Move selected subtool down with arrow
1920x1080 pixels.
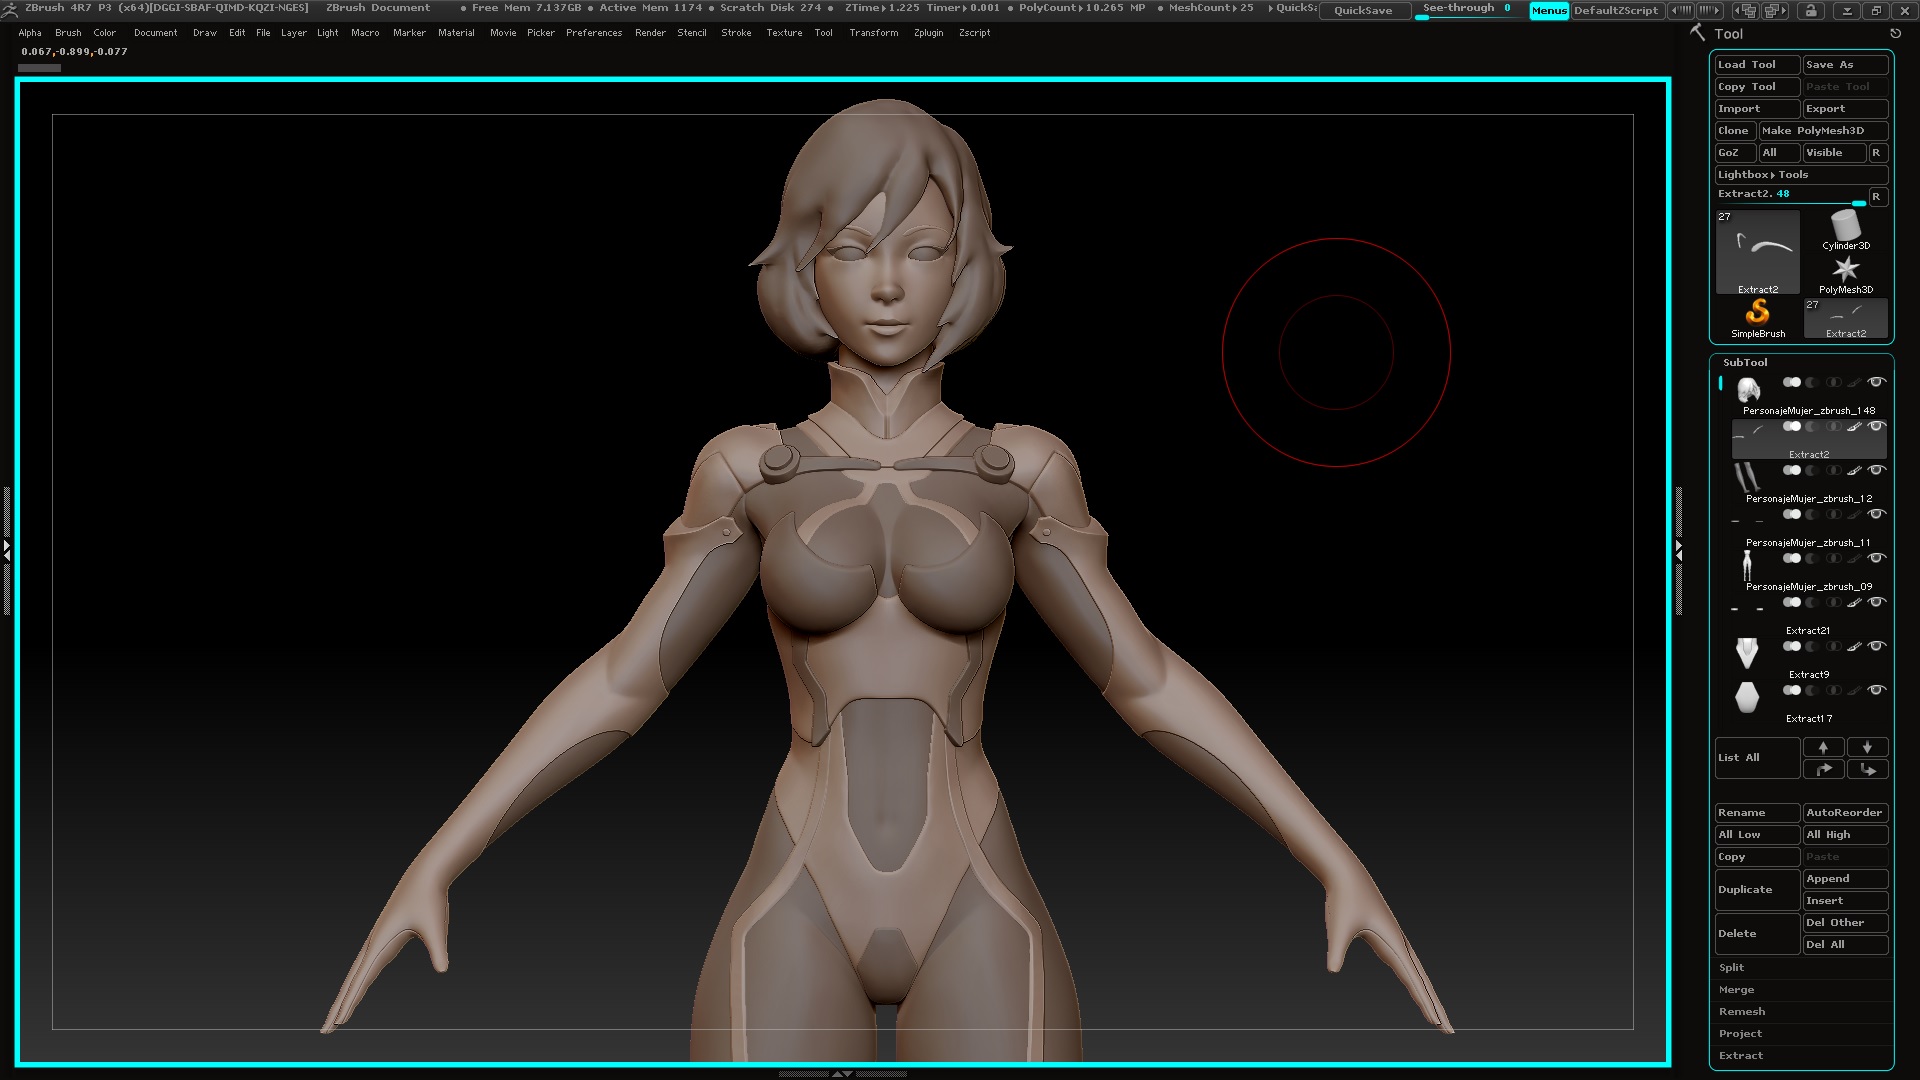click(x=1867, y=747)
